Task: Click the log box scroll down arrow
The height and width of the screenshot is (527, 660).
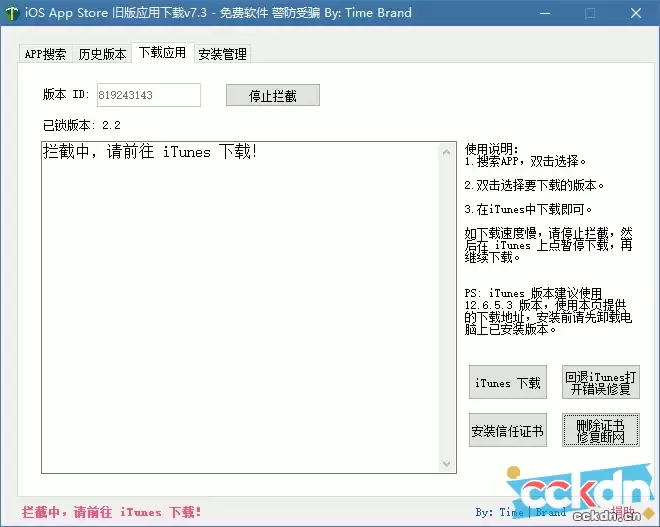Action: 447,463
